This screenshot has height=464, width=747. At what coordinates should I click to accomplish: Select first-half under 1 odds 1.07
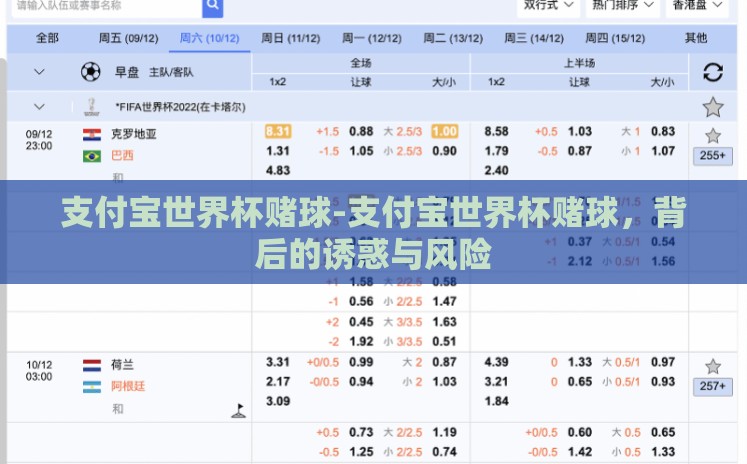click(x=663, y=151)
